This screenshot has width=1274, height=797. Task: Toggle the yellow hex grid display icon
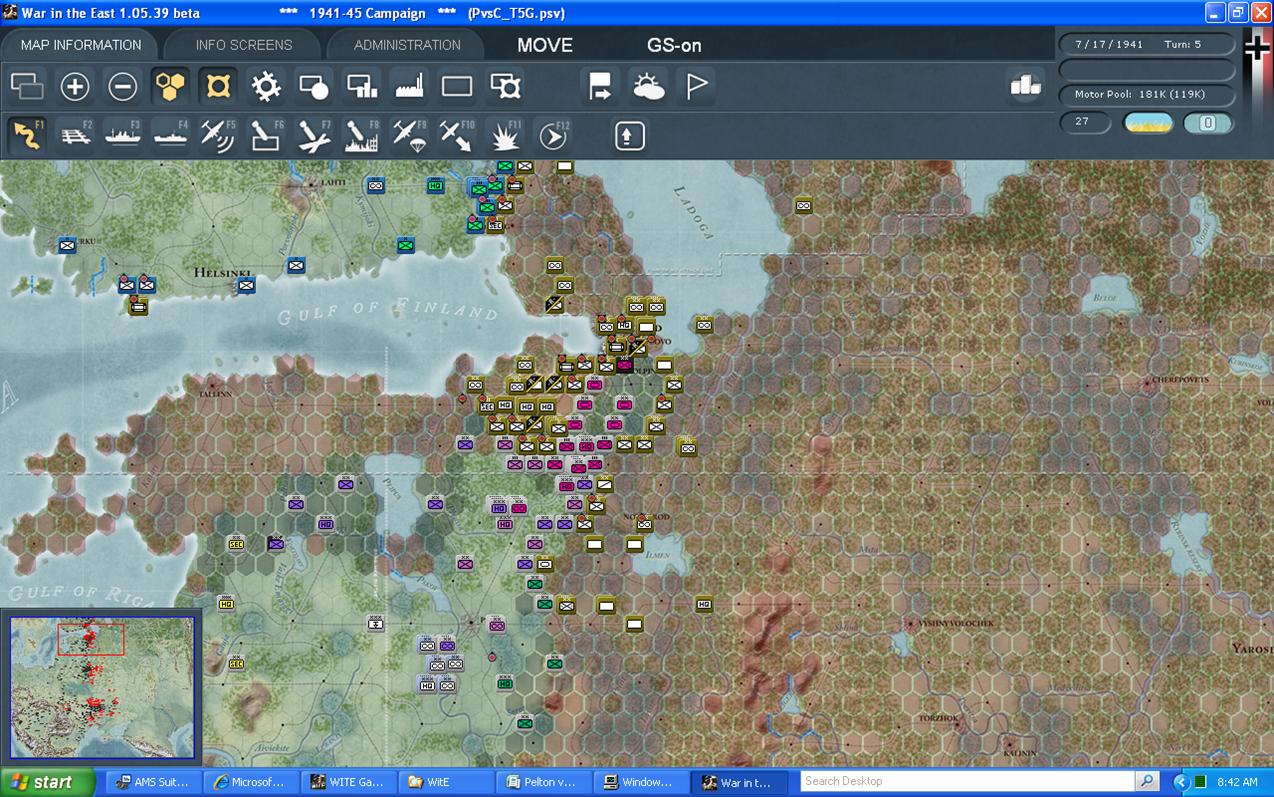171,87
